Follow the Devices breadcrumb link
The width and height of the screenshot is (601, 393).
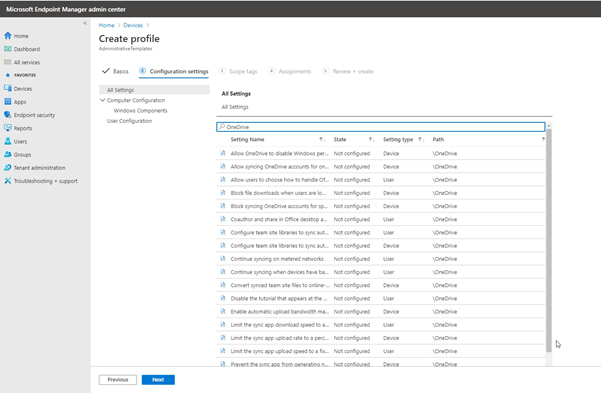tap(133, 25)
